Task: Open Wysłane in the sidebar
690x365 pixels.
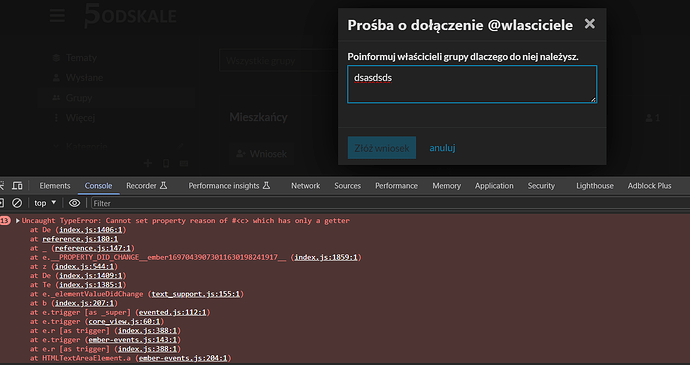Action: point(84,78)
